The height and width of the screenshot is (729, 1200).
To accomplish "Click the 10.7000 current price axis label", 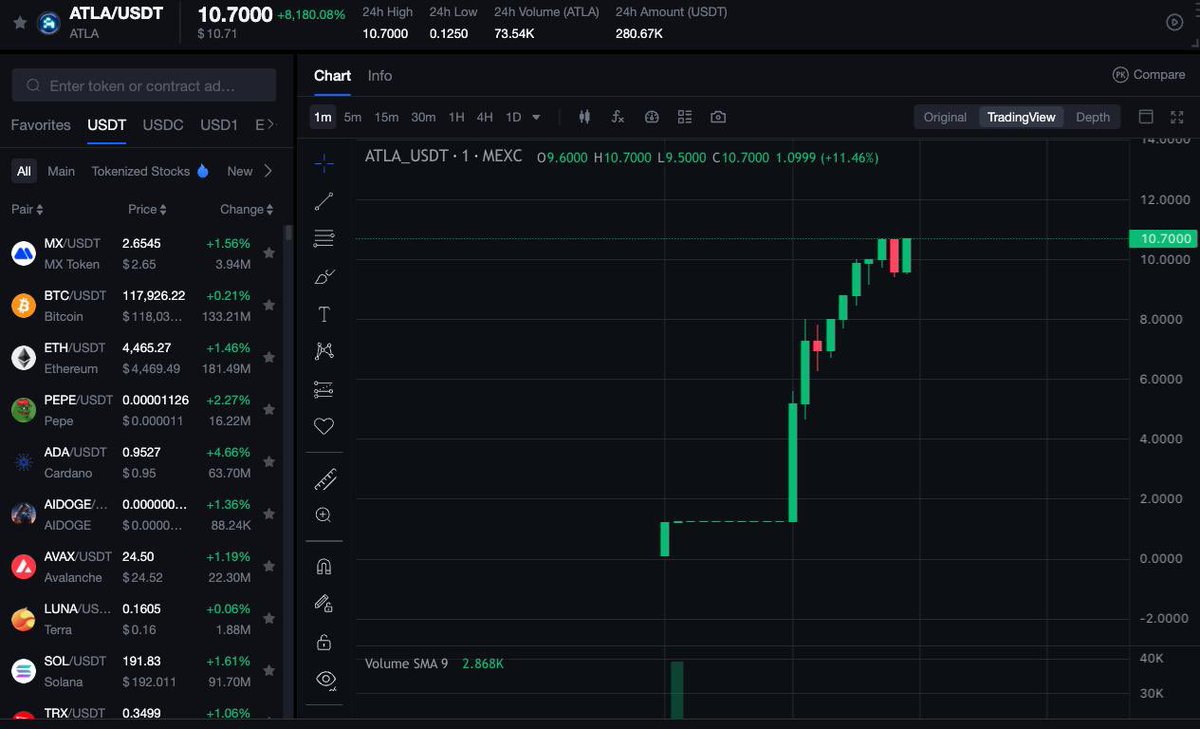I will point(1162,238).
